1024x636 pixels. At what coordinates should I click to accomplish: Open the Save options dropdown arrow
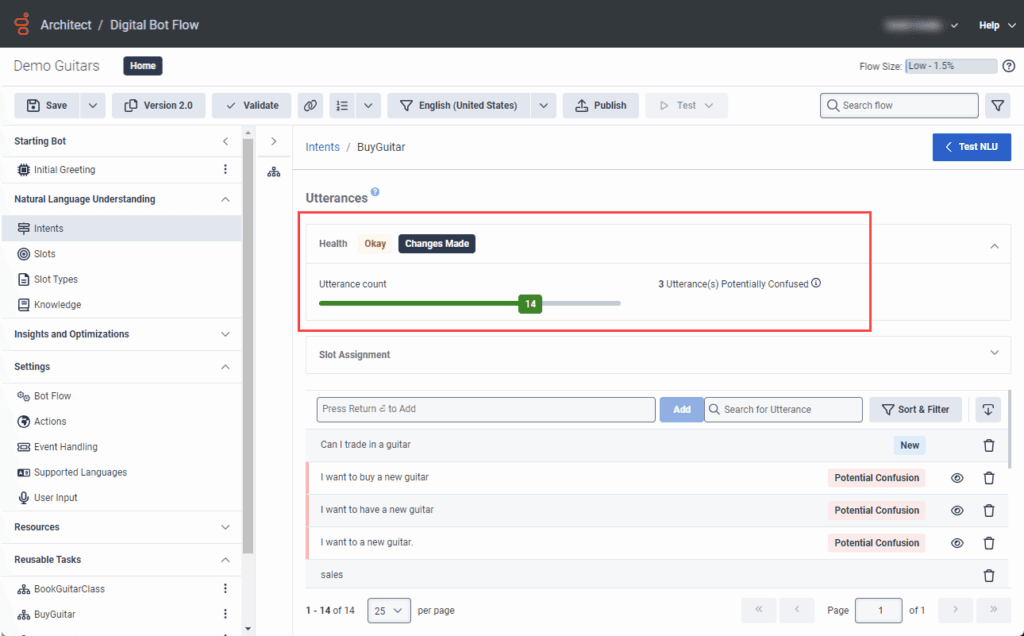click(x=92, y=105)
